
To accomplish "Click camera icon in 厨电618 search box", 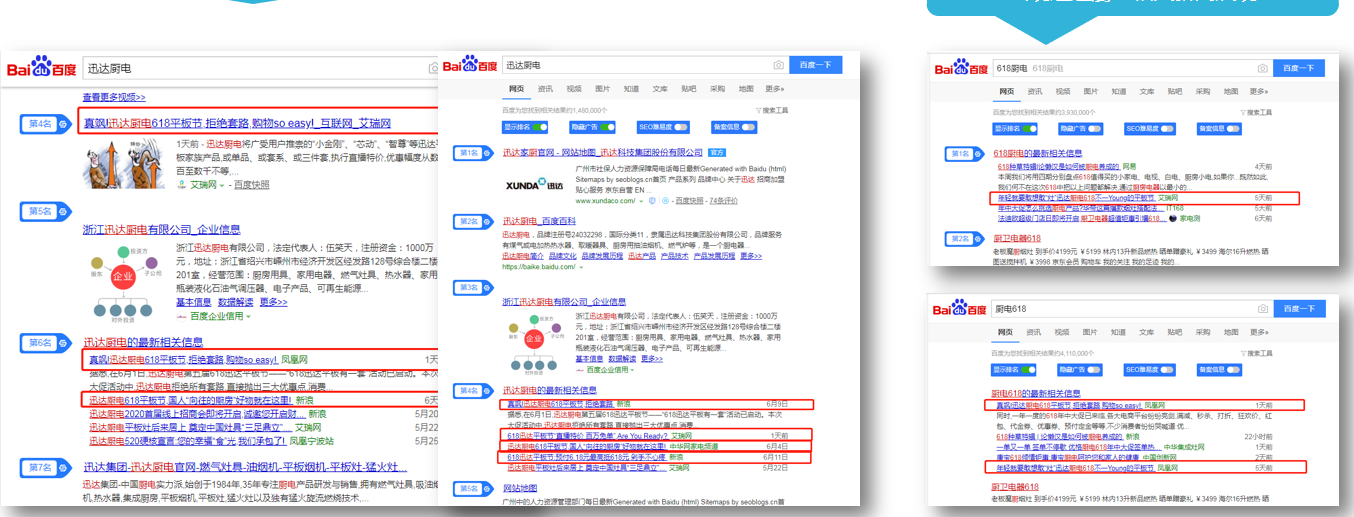I will [1262, 308].
